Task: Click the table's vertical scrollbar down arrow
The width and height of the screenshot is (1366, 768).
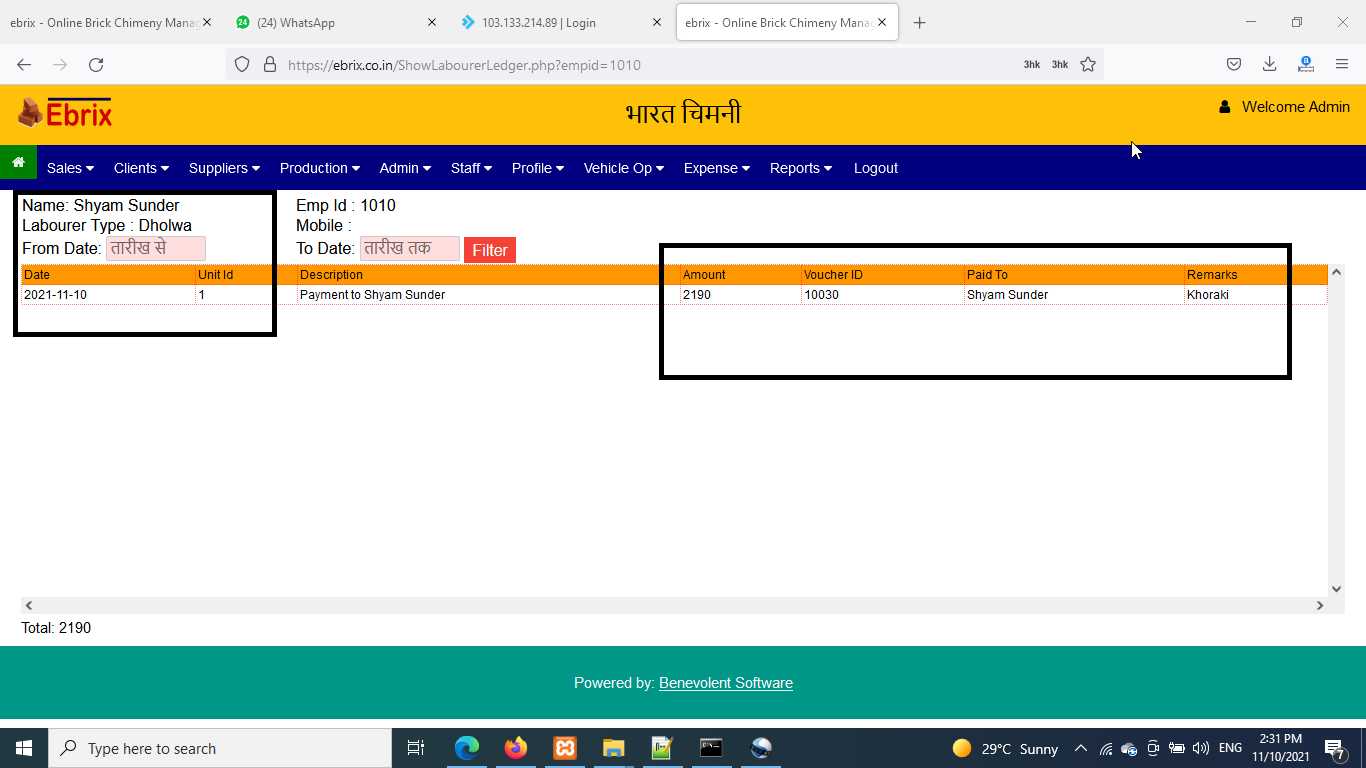Action: (x=1337, y=589)
